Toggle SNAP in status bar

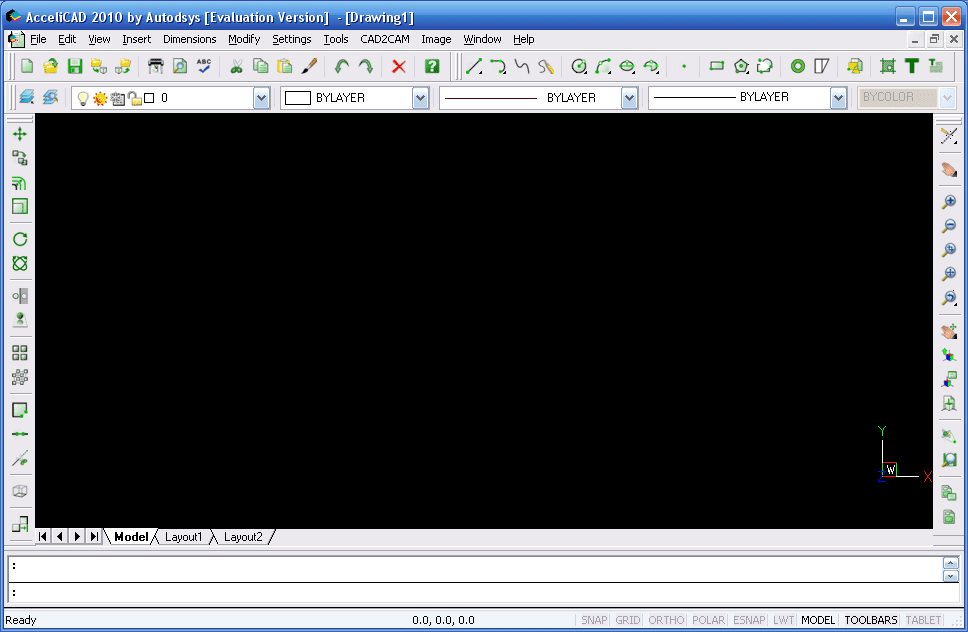[594, 620]
